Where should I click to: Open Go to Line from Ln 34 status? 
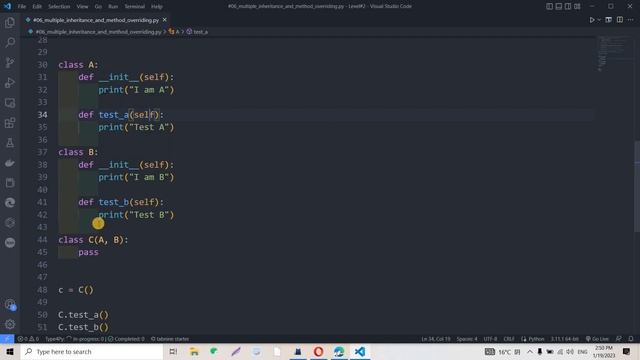pos(436,339)
